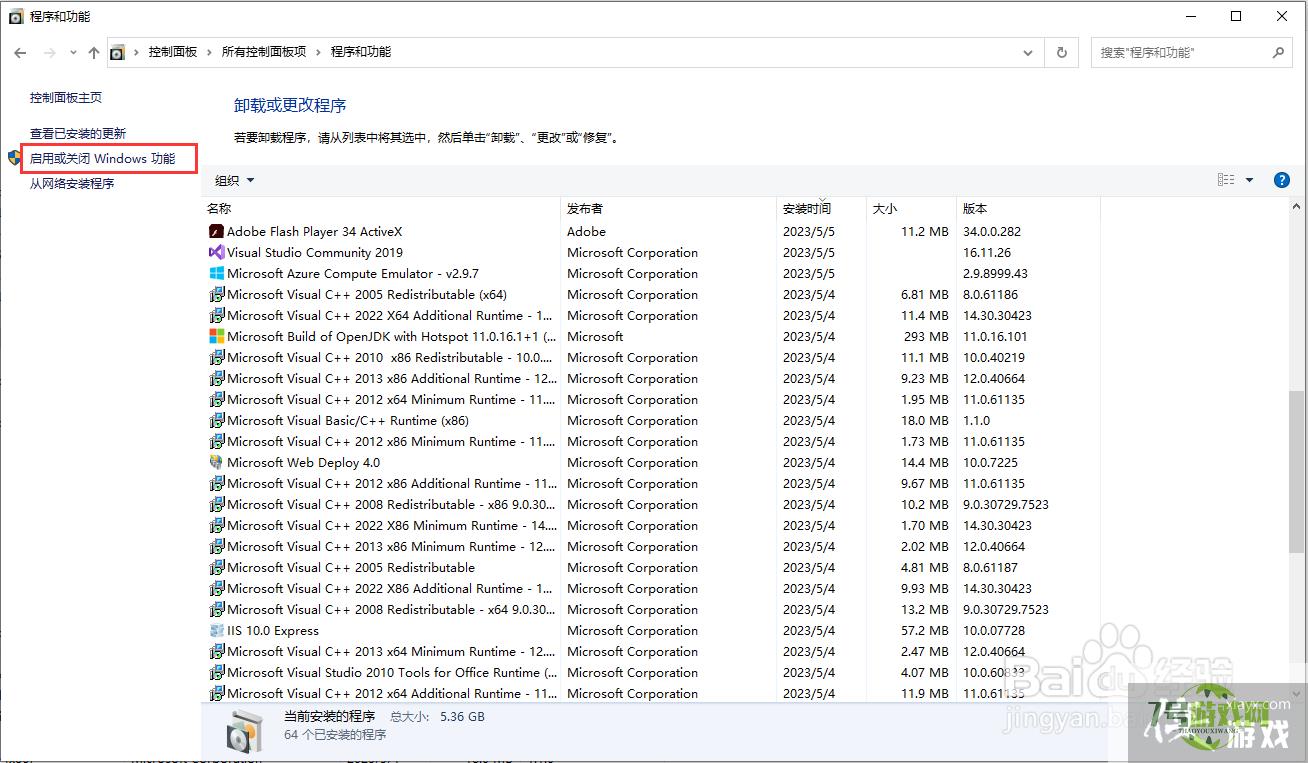The image size is (1308, 763).
Task: Sort list by 安装时间 column header
Action: (x=822, y=209)
